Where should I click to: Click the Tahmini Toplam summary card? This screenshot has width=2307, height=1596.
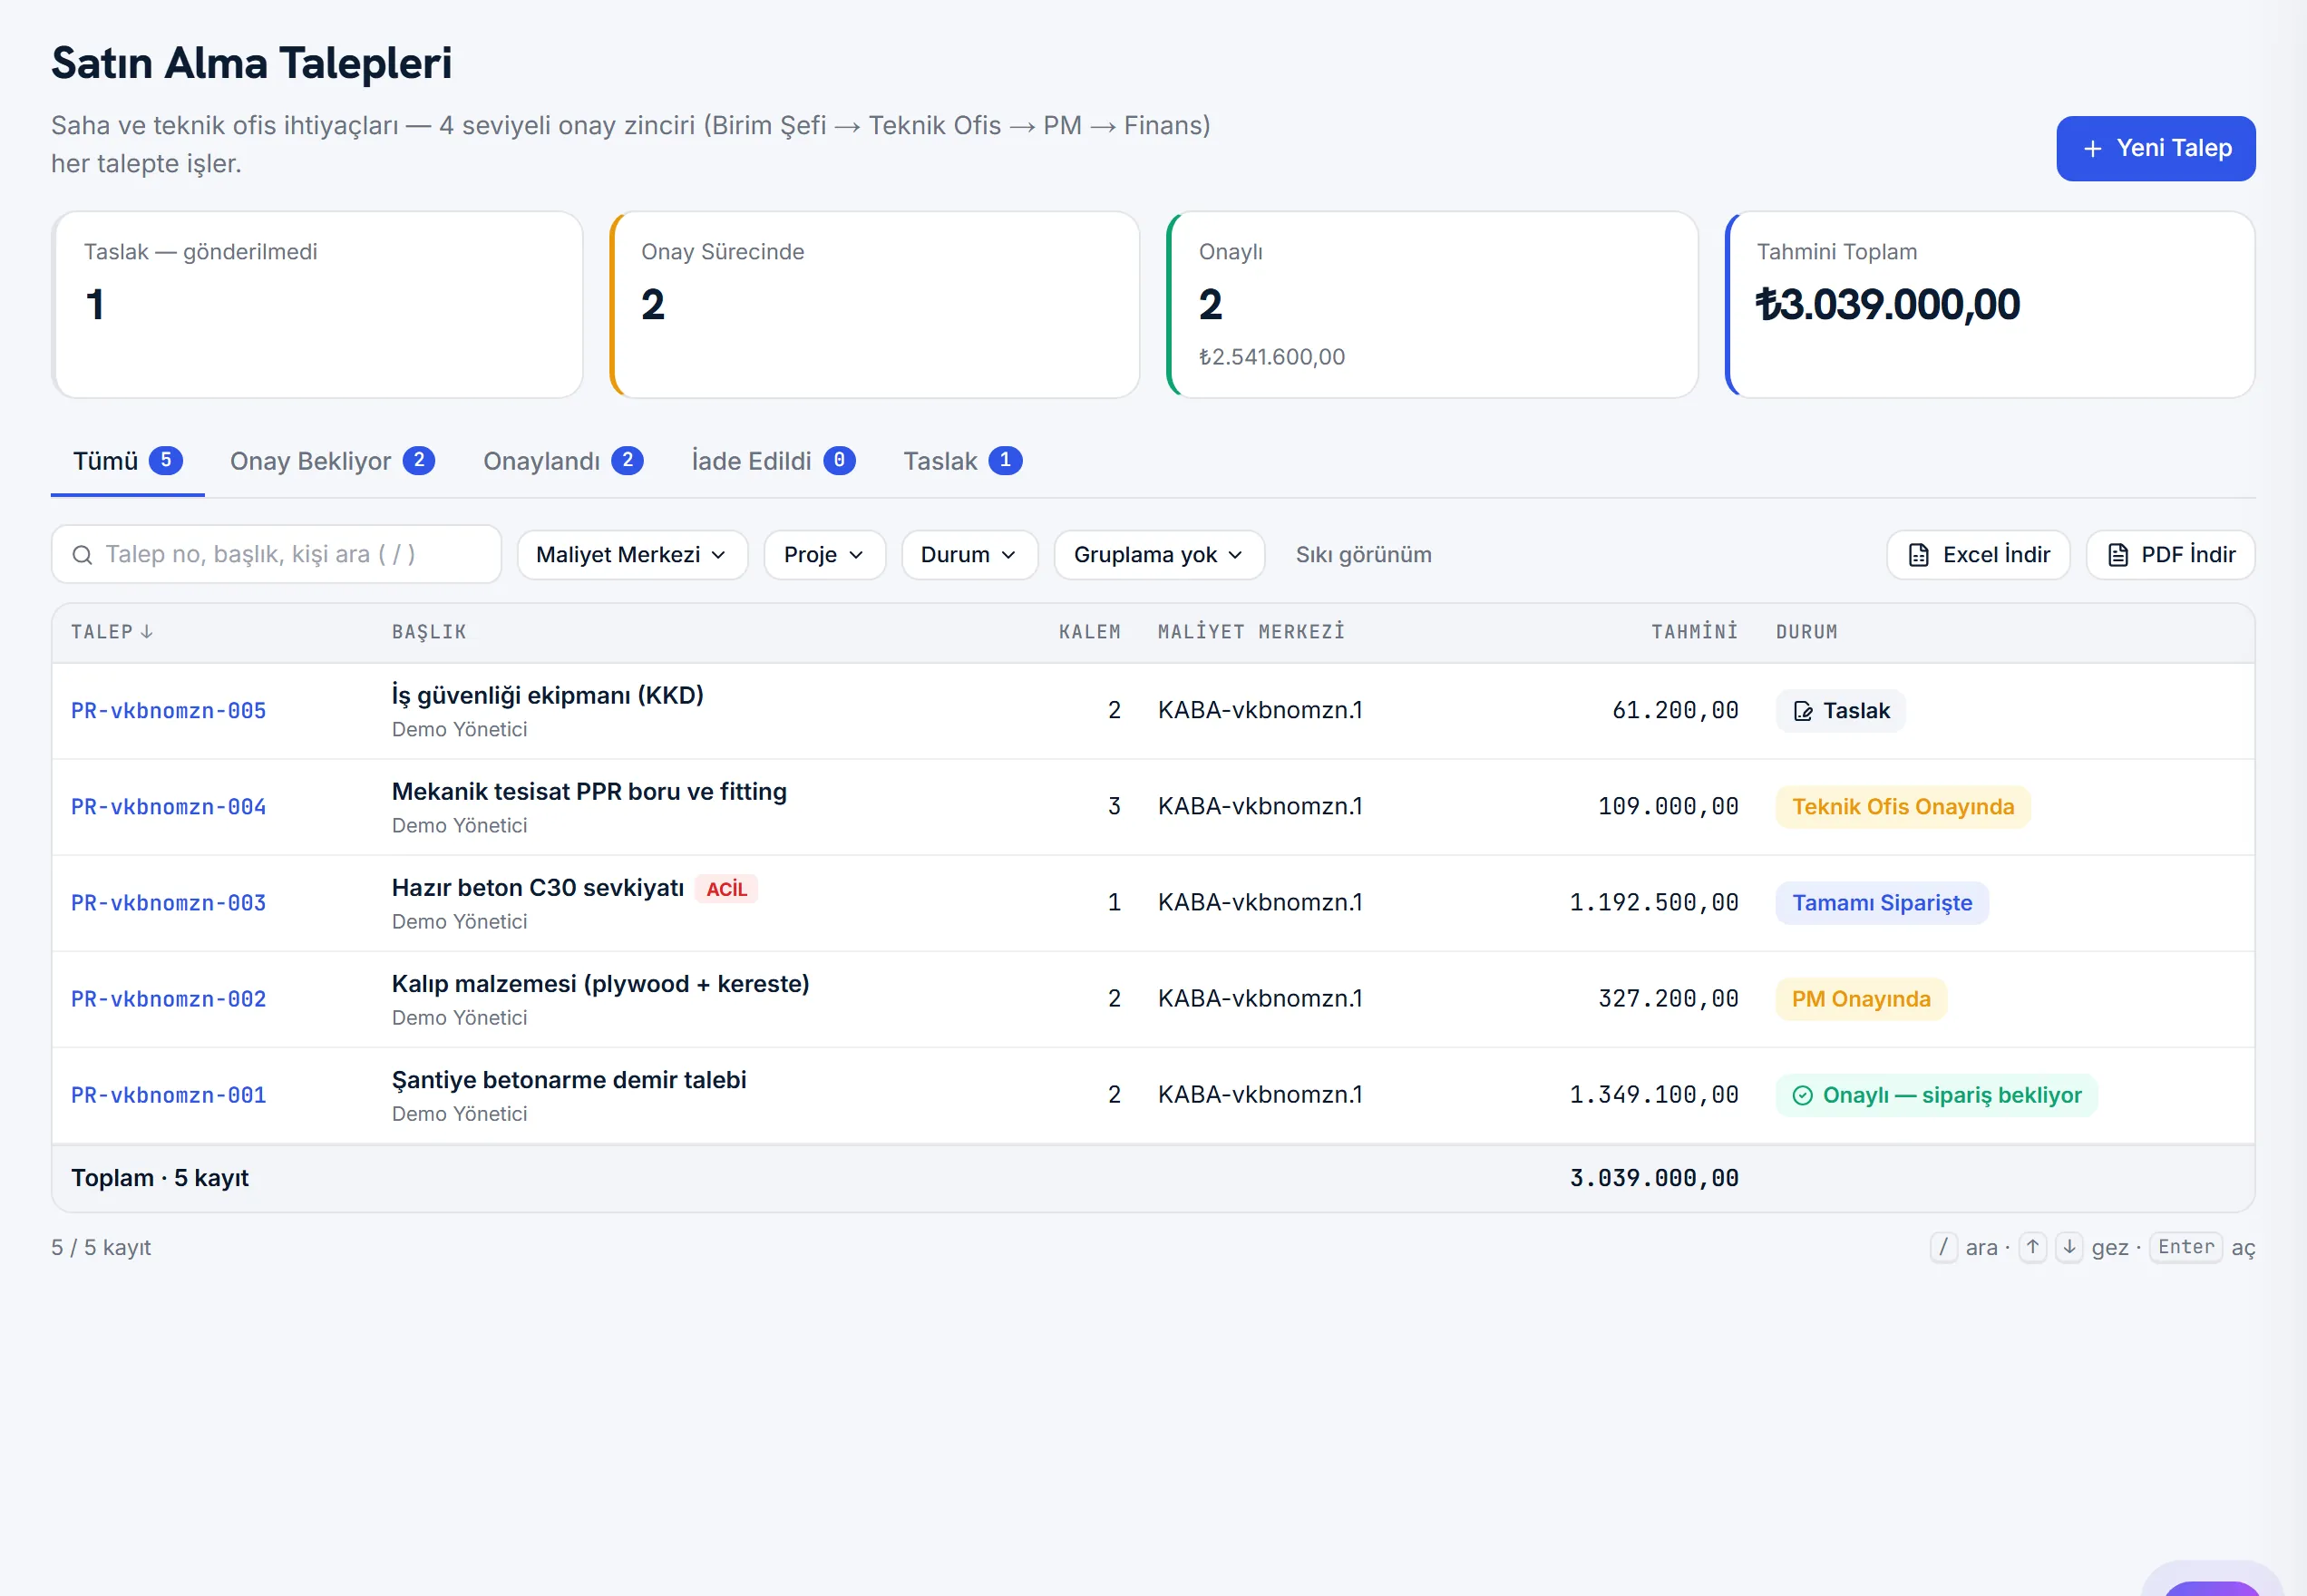1989,305
